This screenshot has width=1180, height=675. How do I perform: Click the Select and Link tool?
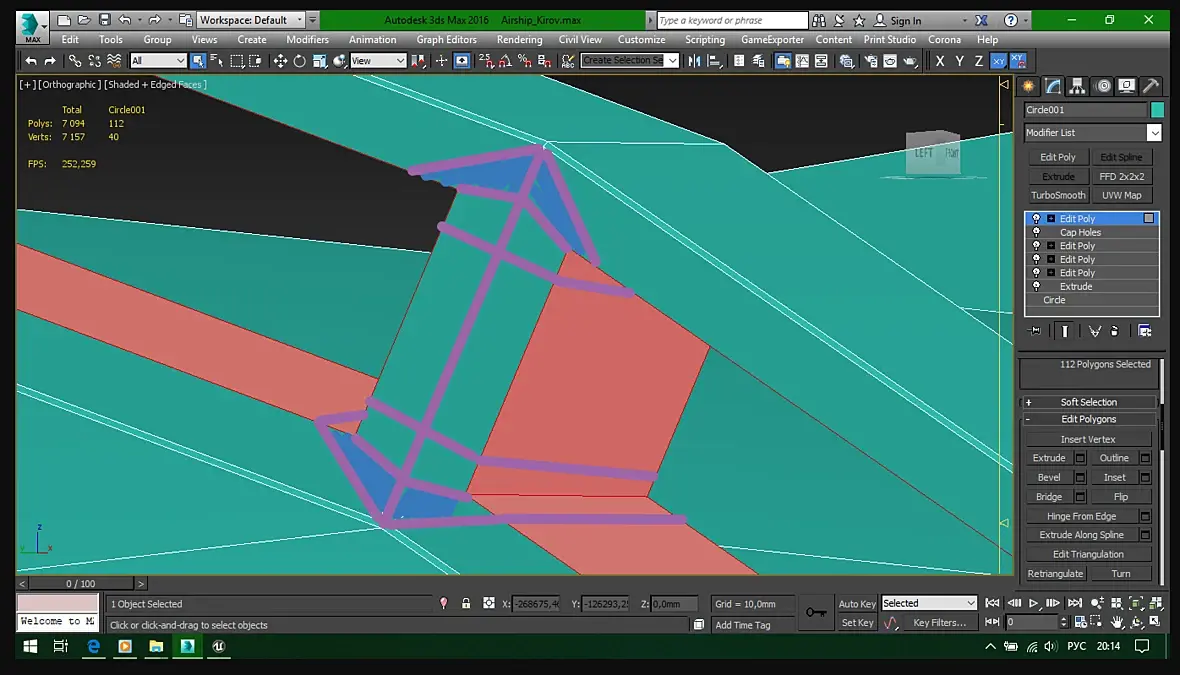pos(75,61)
